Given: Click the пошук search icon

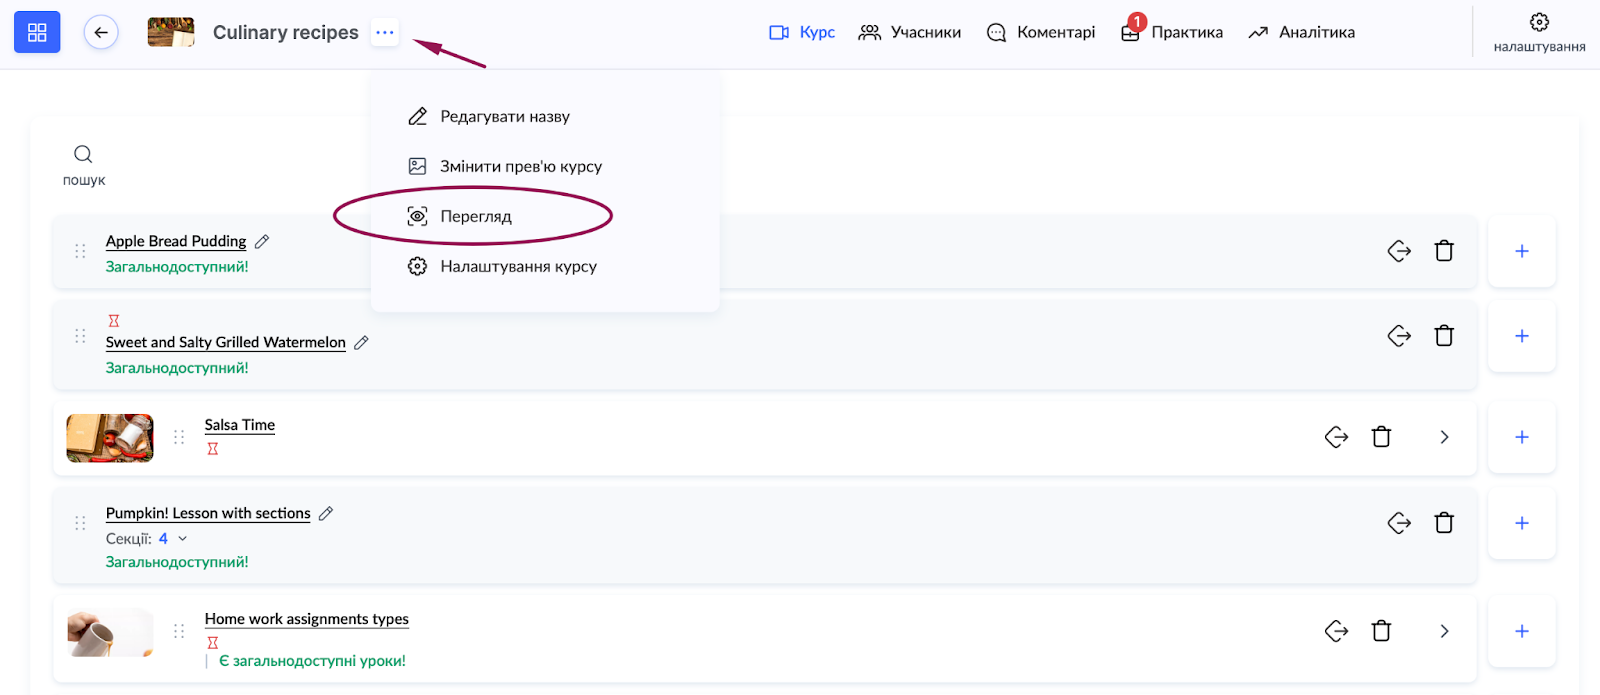Looking at the screenshot, I should click(83, 154).
